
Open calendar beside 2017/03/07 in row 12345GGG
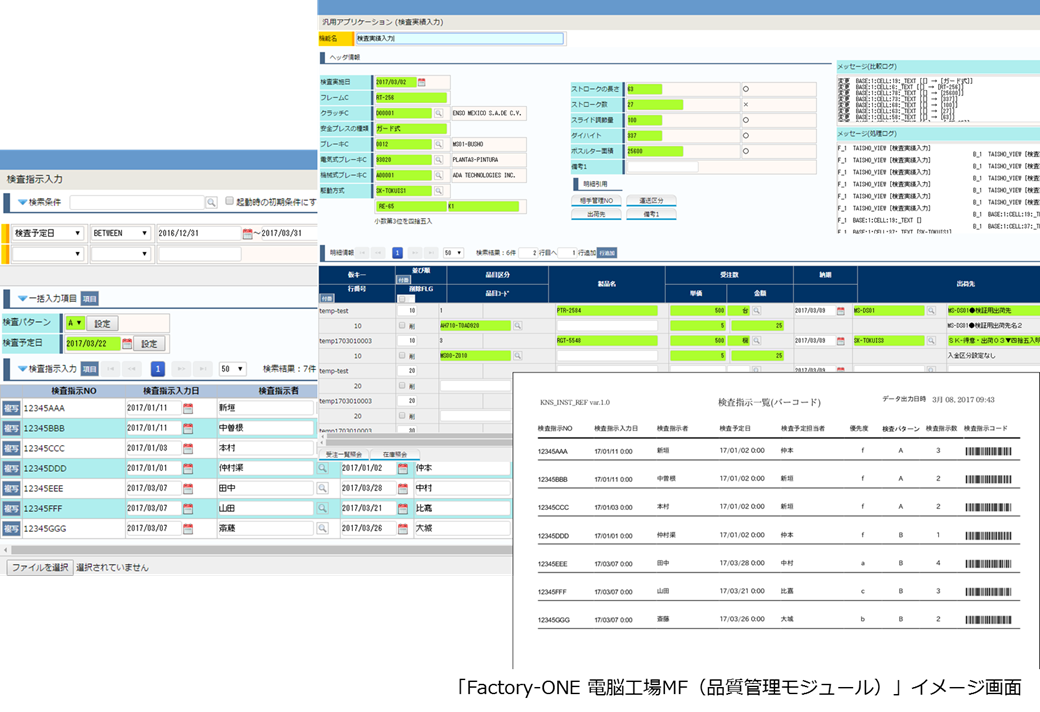click(x=188, y=529)
